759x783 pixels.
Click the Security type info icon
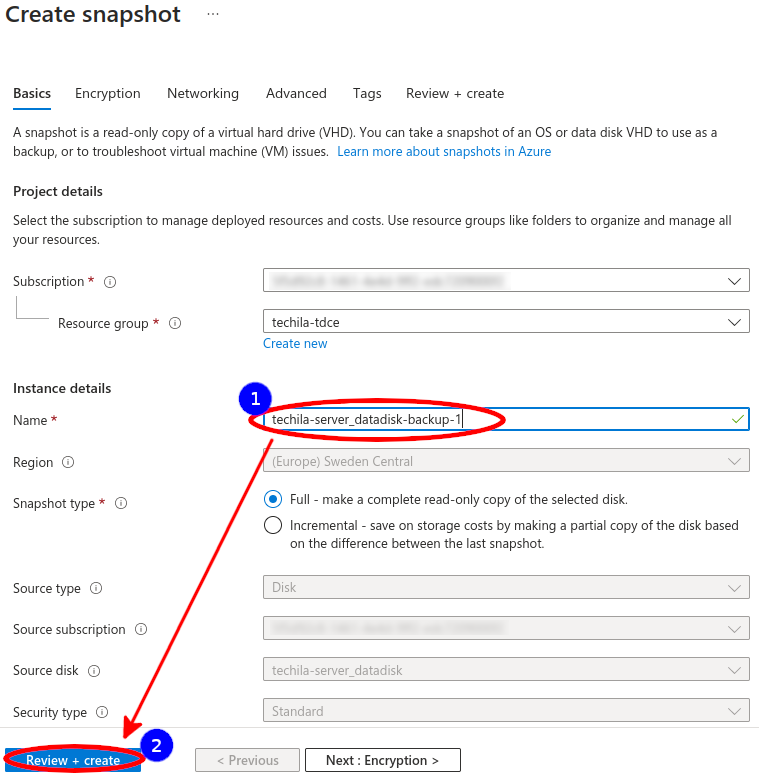coord(102,712)
